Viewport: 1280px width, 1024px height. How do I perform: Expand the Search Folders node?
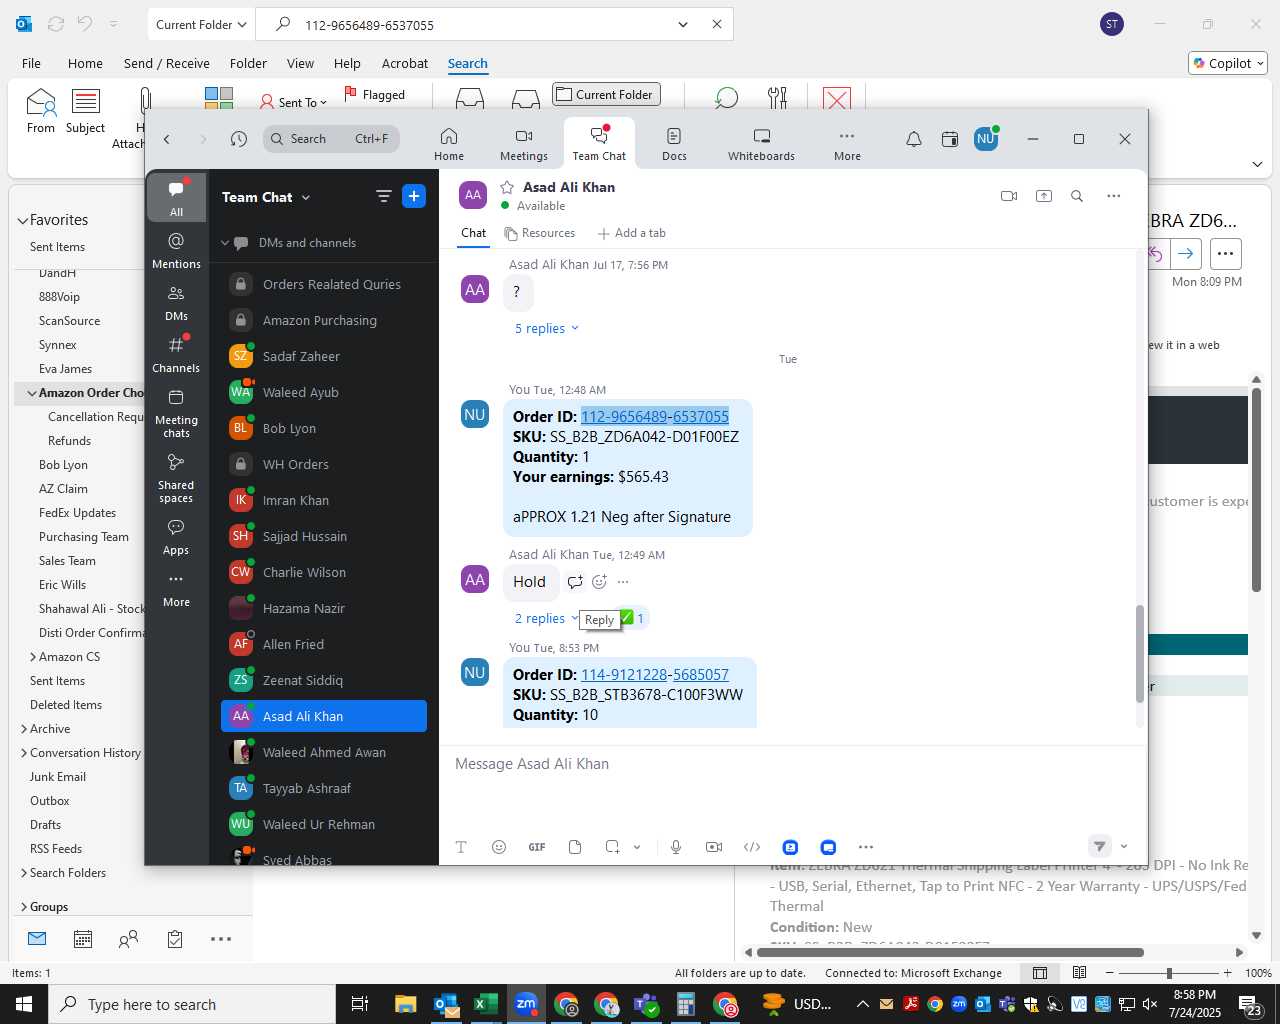[24, 873]
